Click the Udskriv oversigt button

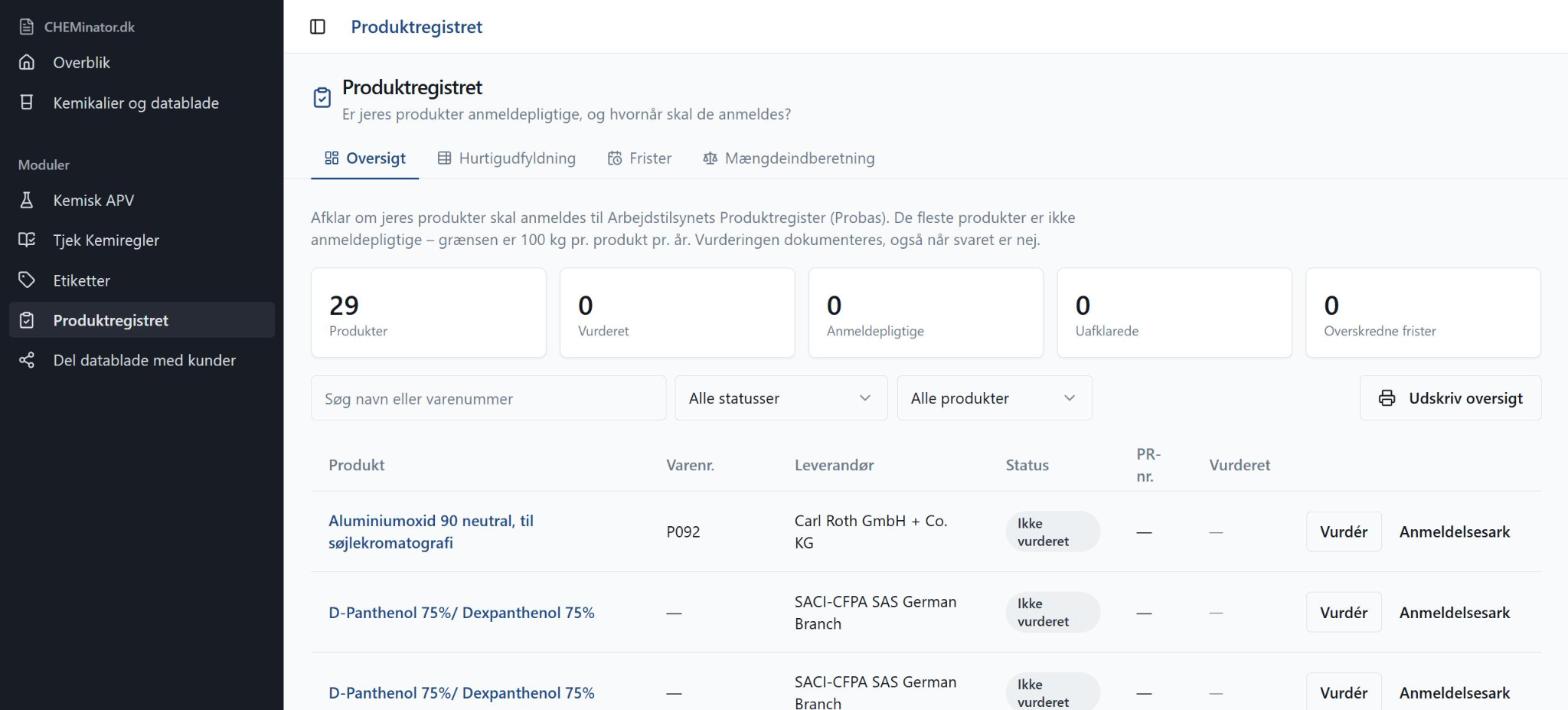pyautogui.click(x=1450, y=398)
